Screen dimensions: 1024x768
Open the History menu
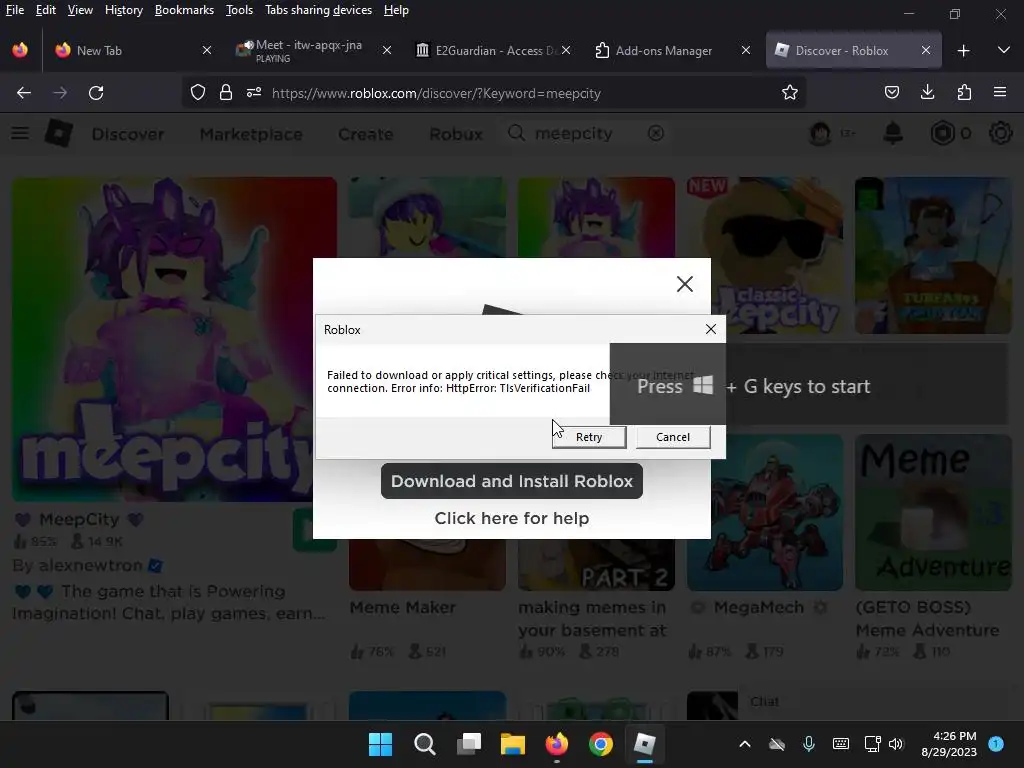[x=123, y=10]
